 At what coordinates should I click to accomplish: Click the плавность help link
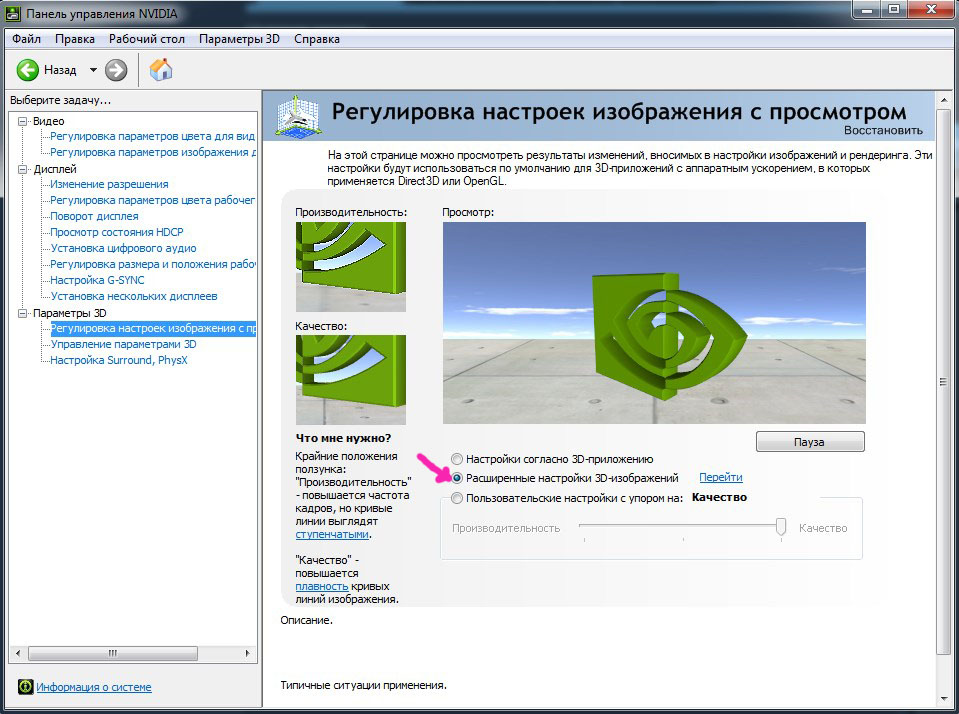pos(322,586)
